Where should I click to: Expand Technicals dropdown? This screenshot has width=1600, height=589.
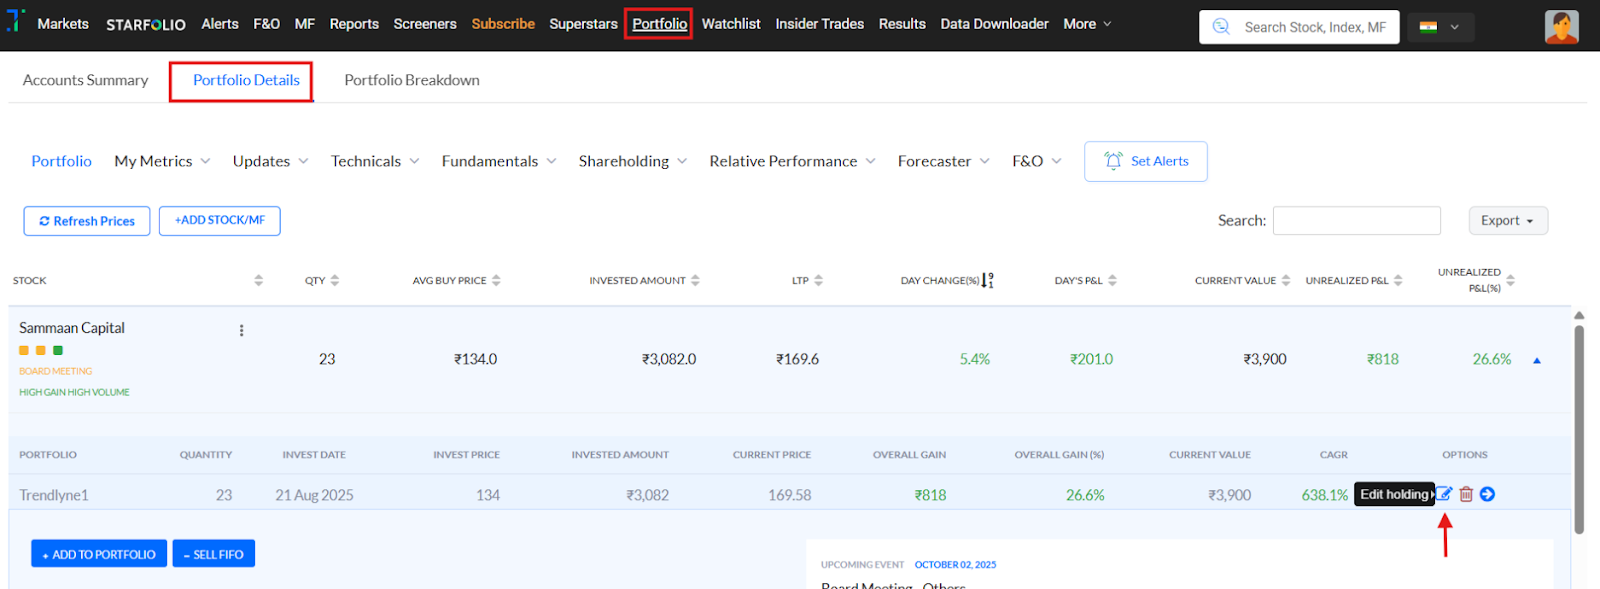376,161
